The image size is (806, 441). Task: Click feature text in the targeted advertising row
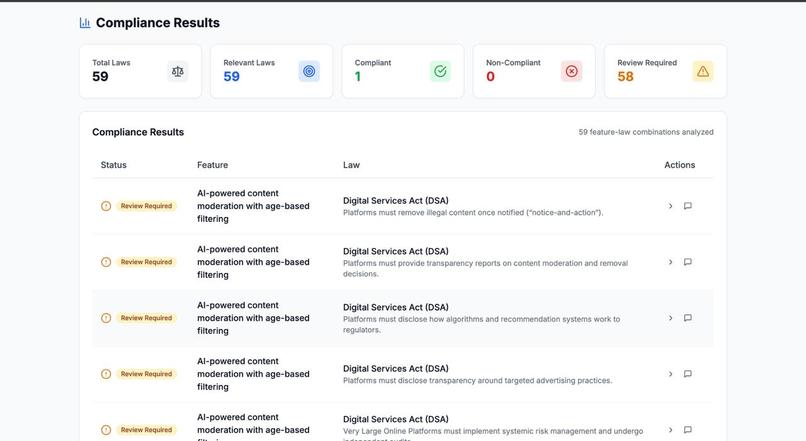253,374
